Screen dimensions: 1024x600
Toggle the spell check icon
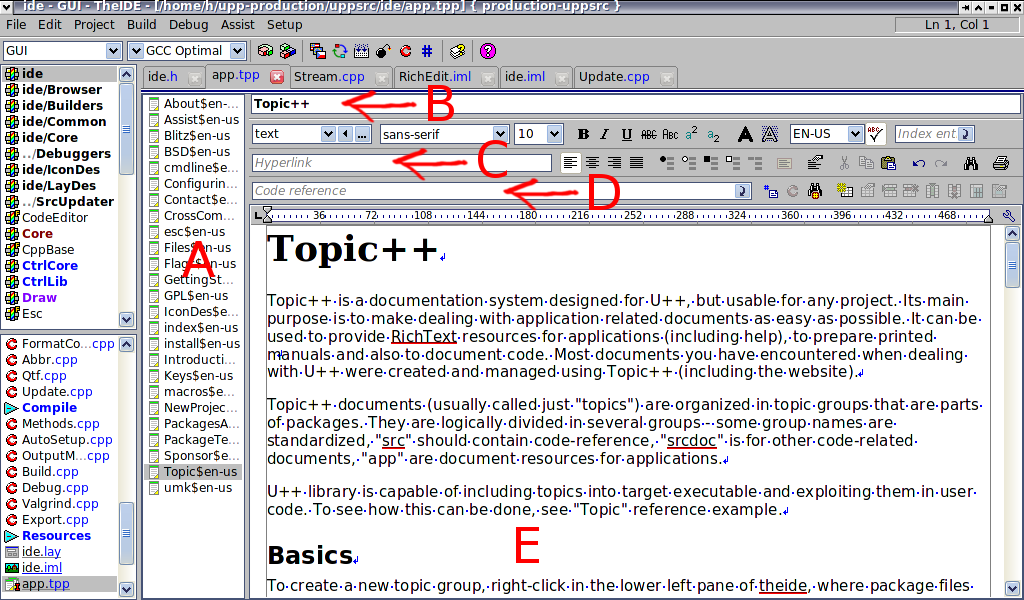pyautogui.click(x=875, y=134)
